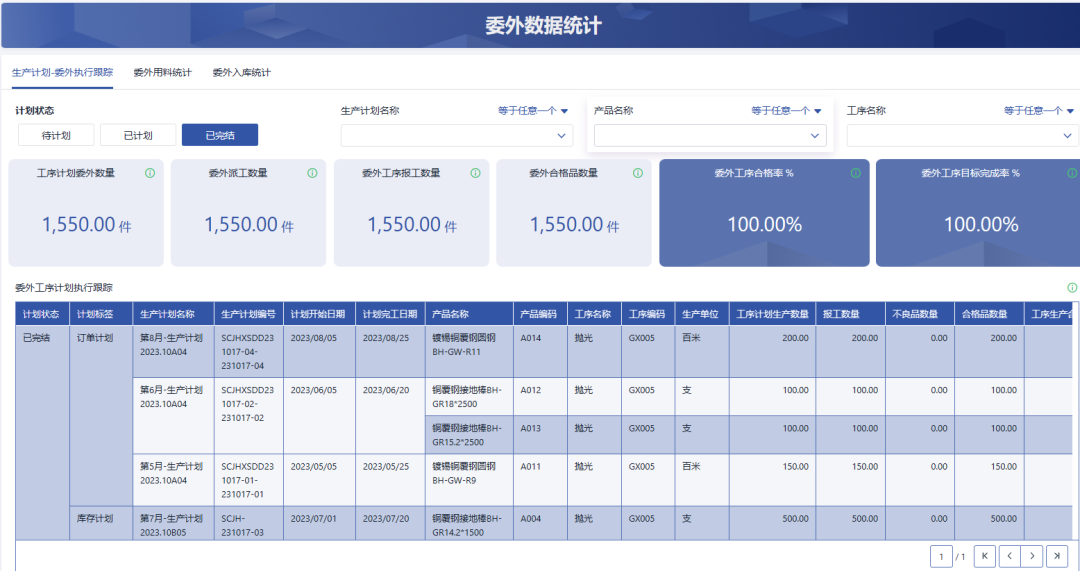Image resolution: width=1080 pixels, height=571 pixels.
Task: Go to the last page of table
Action: point(1057,556)
